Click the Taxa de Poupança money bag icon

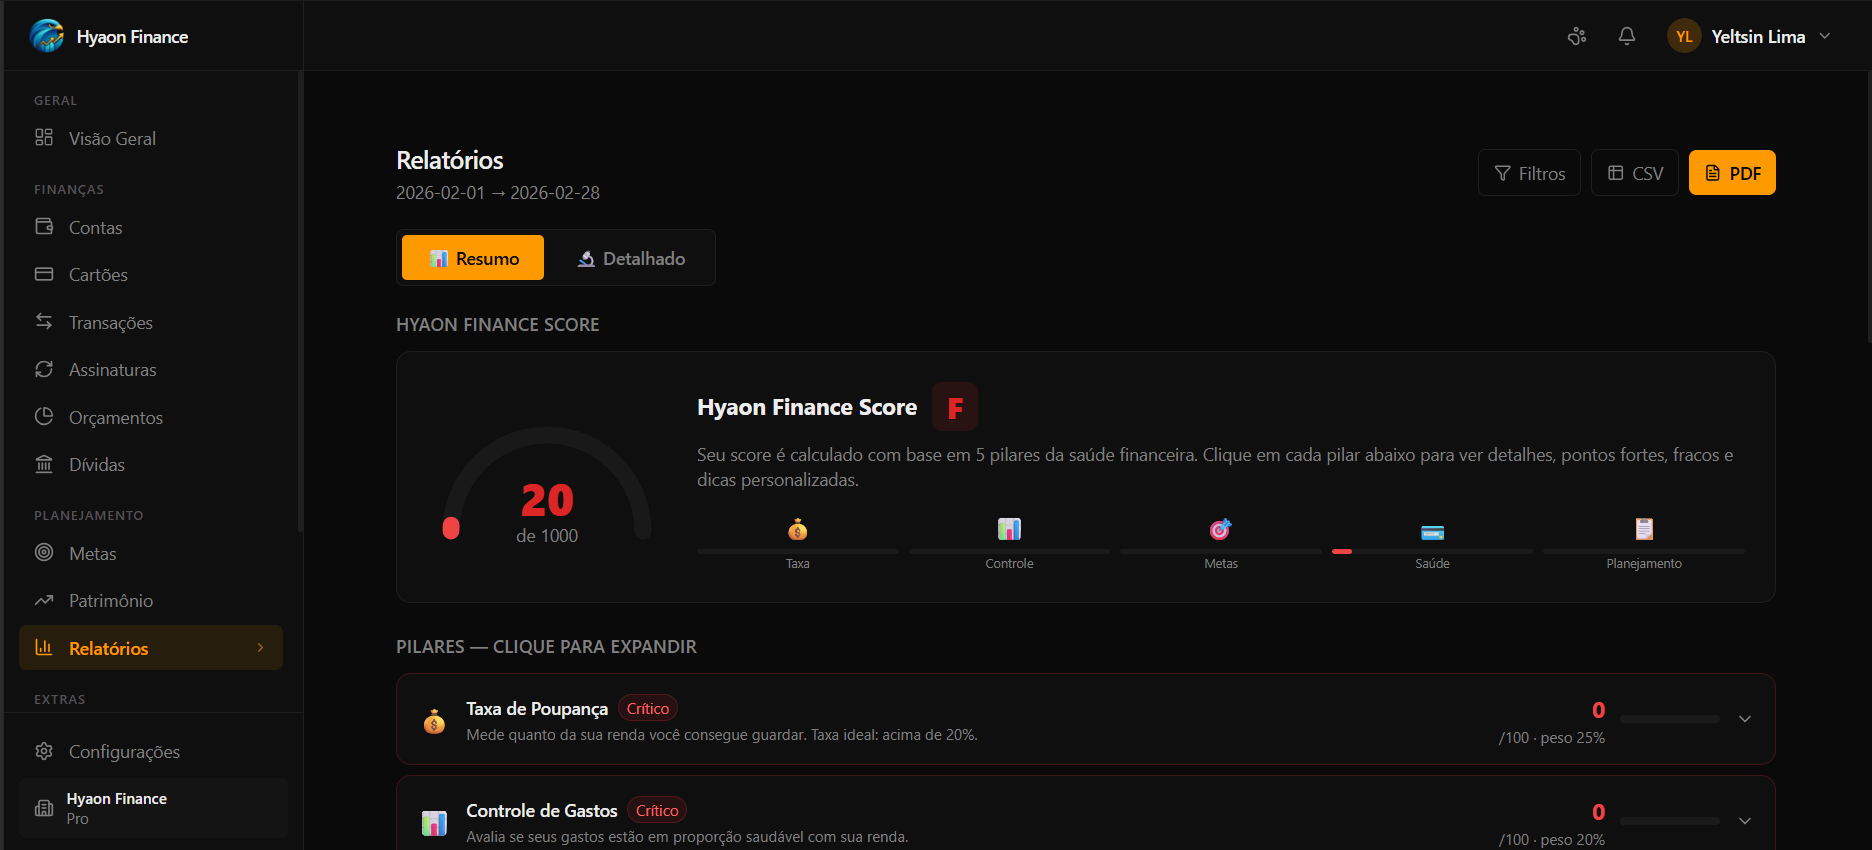434,721
